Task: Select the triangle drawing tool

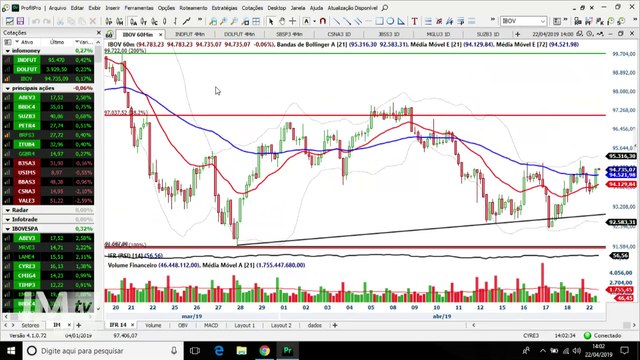Action: (x=401, y=21)
